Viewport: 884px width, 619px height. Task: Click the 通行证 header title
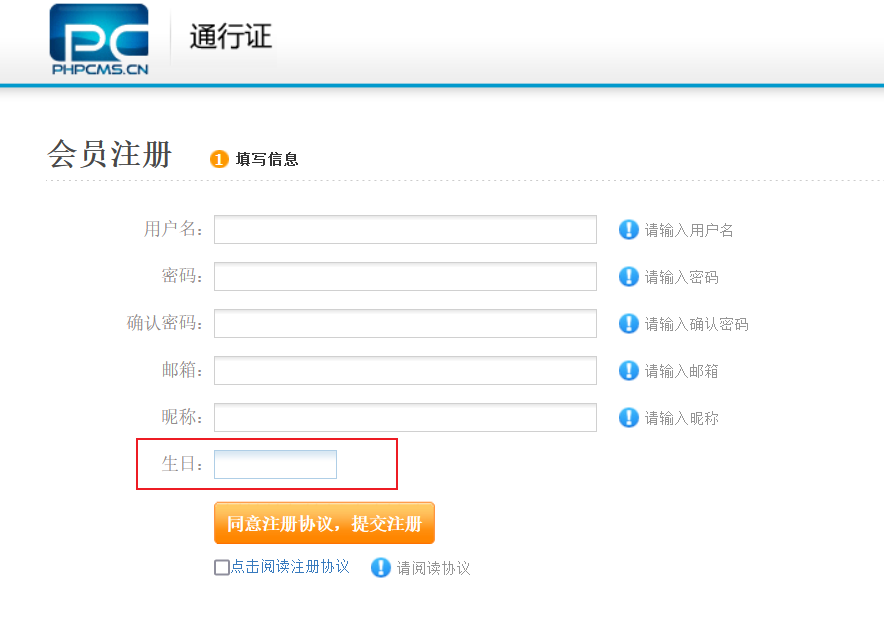coord(231,37)
